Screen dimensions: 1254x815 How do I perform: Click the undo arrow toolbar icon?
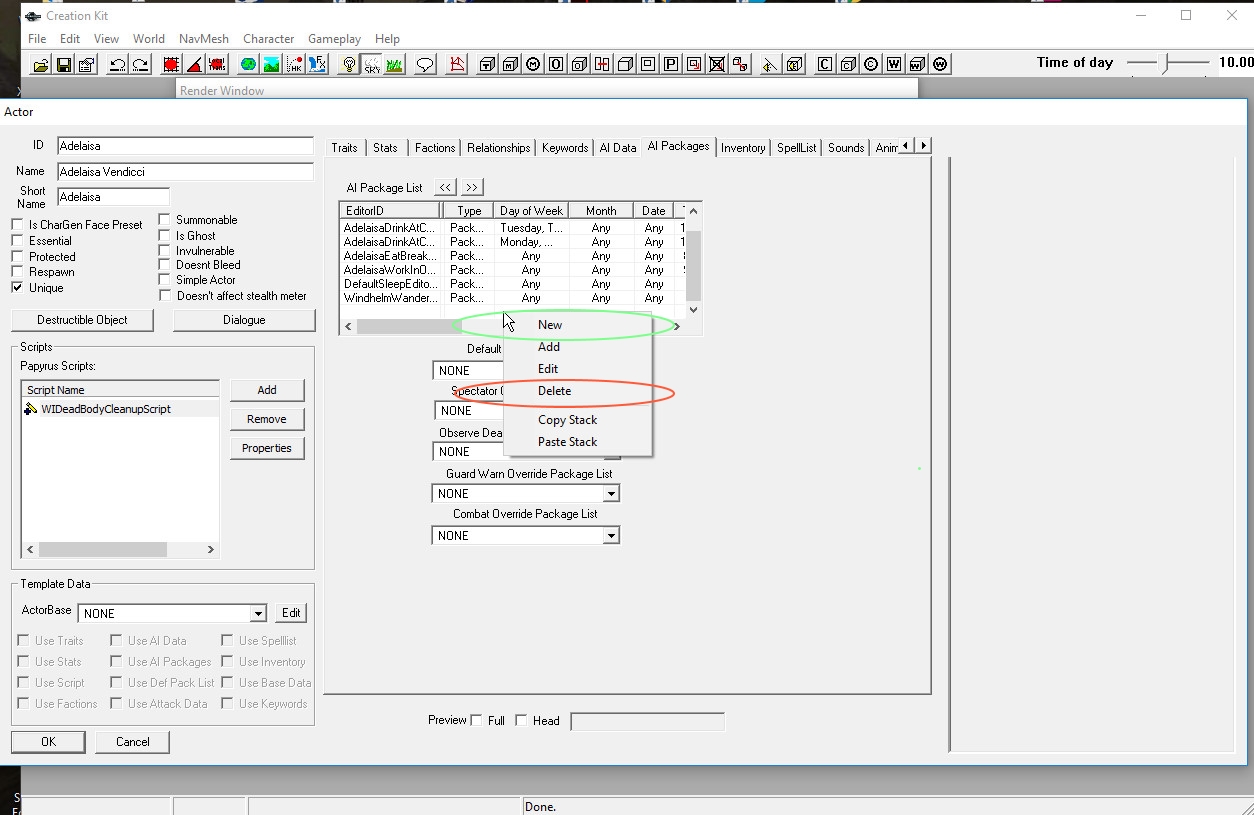[117, 65]
